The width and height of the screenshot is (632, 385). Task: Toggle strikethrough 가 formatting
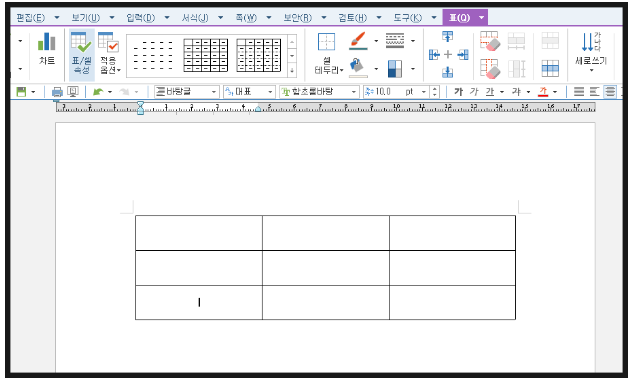pyautogui.click(x=516, y=92)
